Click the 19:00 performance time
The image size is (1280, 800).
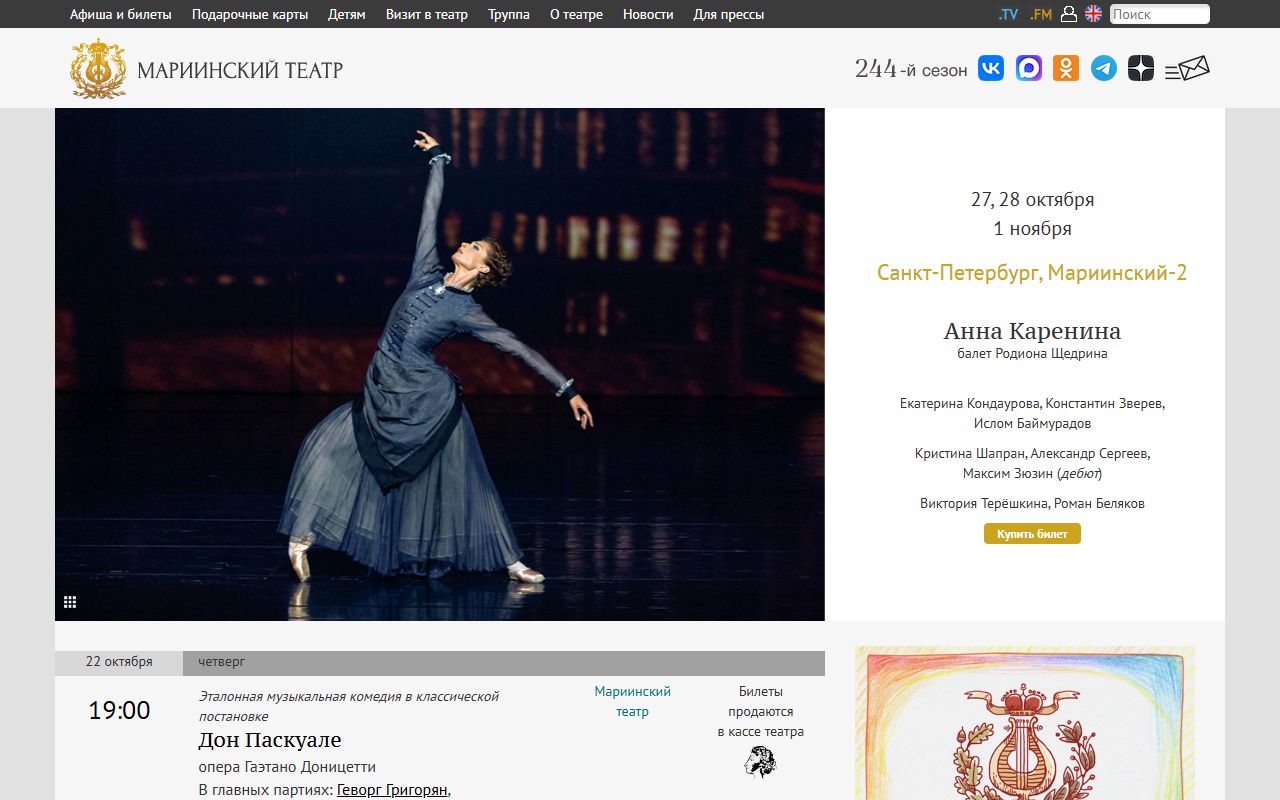[x=119, y=711]
